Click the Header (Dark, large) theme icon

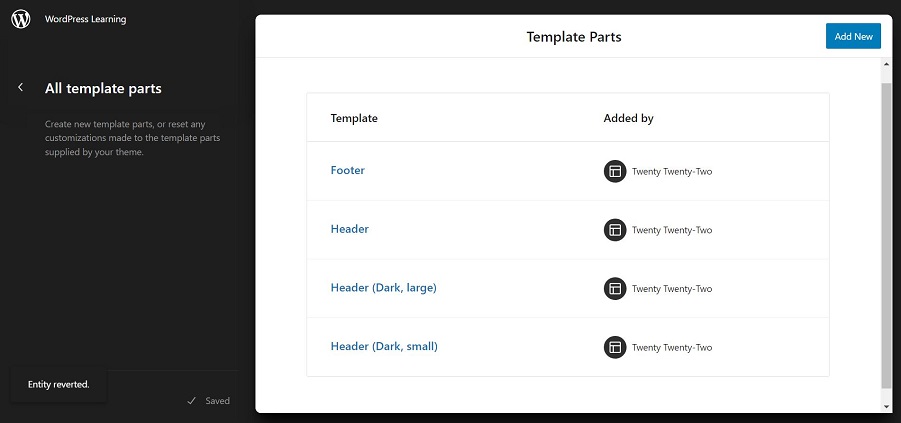pos(615,289)
